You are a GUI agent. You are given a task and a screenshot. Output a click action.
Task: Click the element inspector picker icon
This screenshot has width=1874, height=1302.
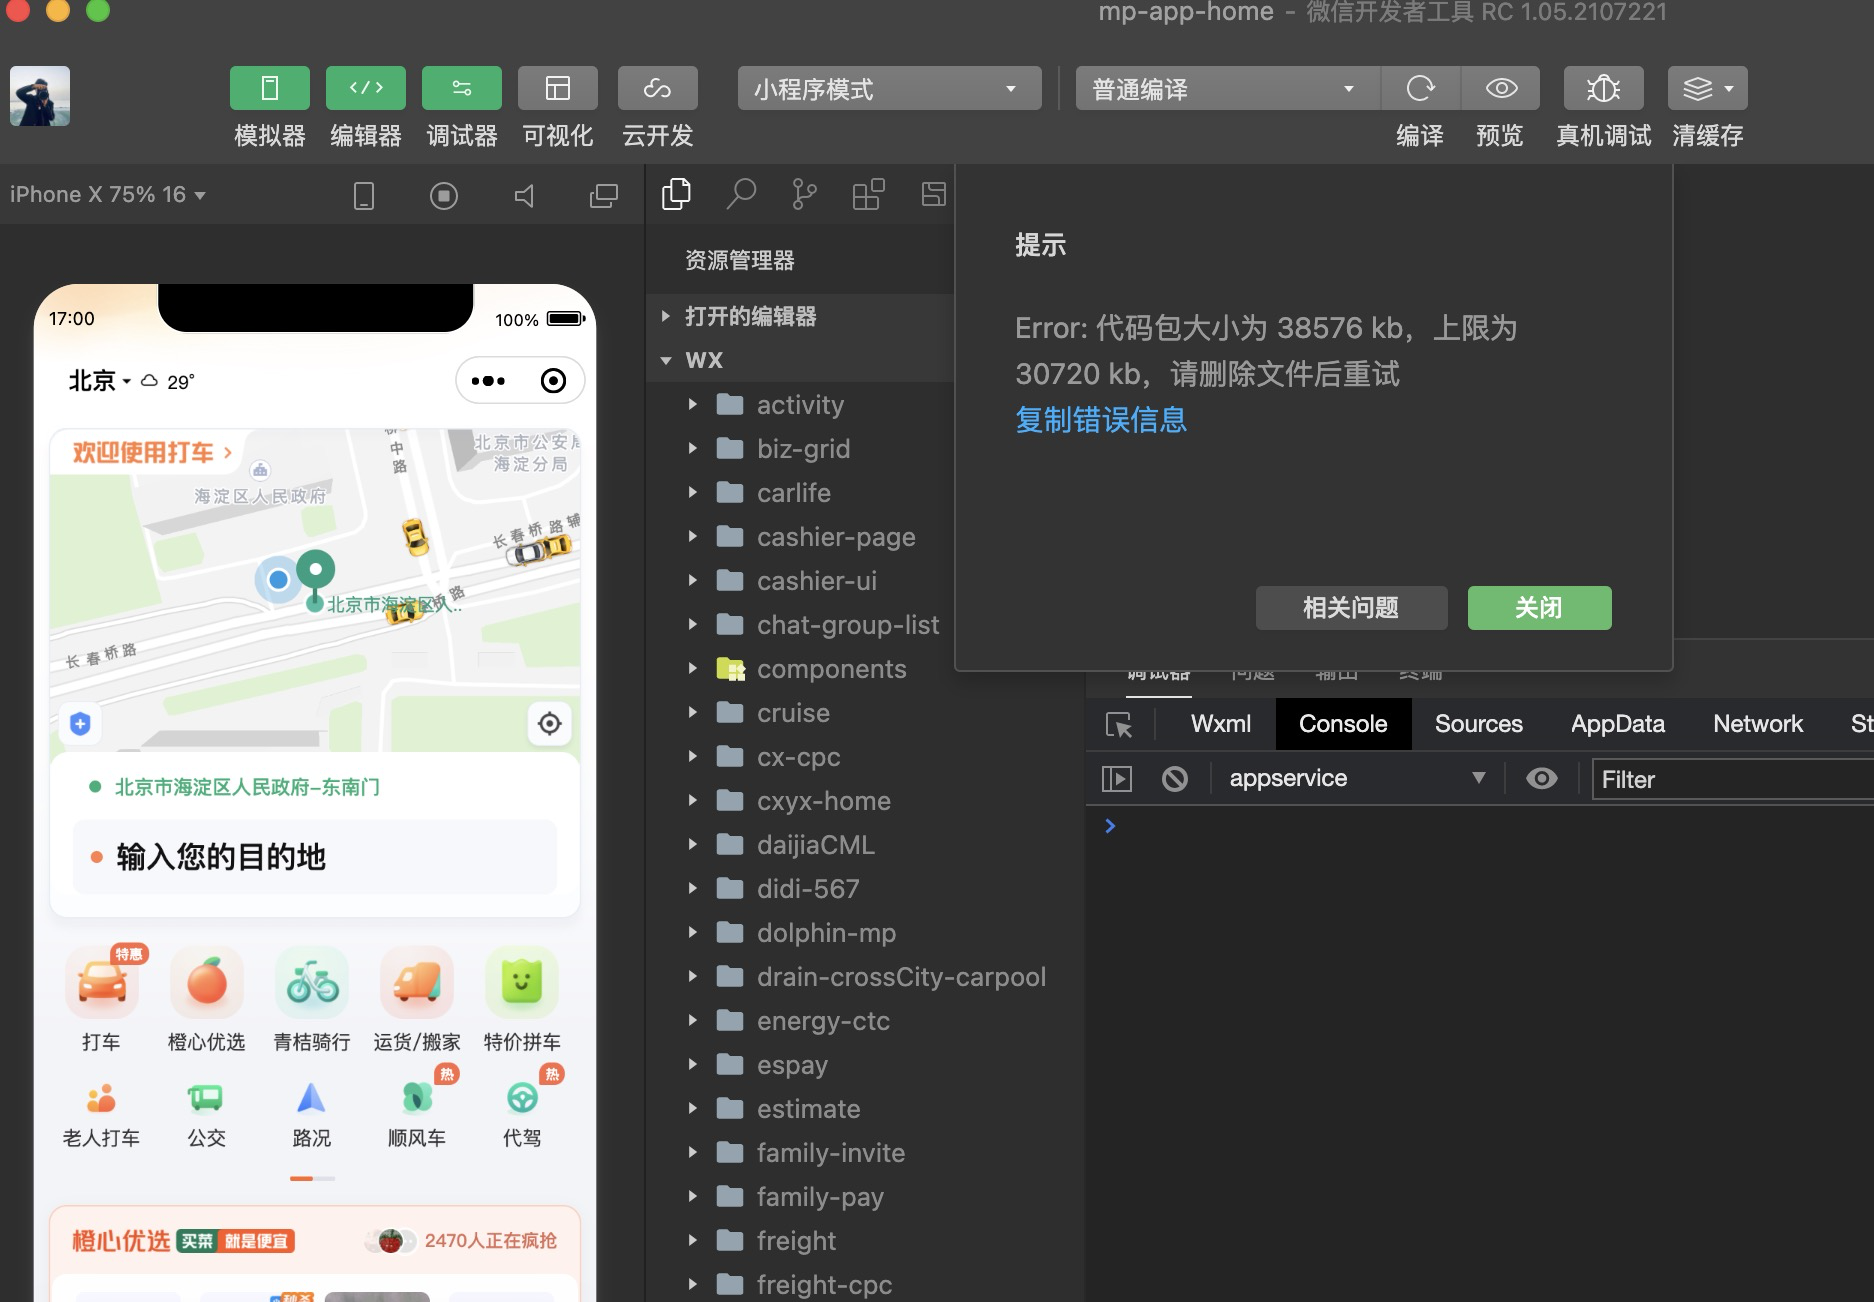[1119, 724]
